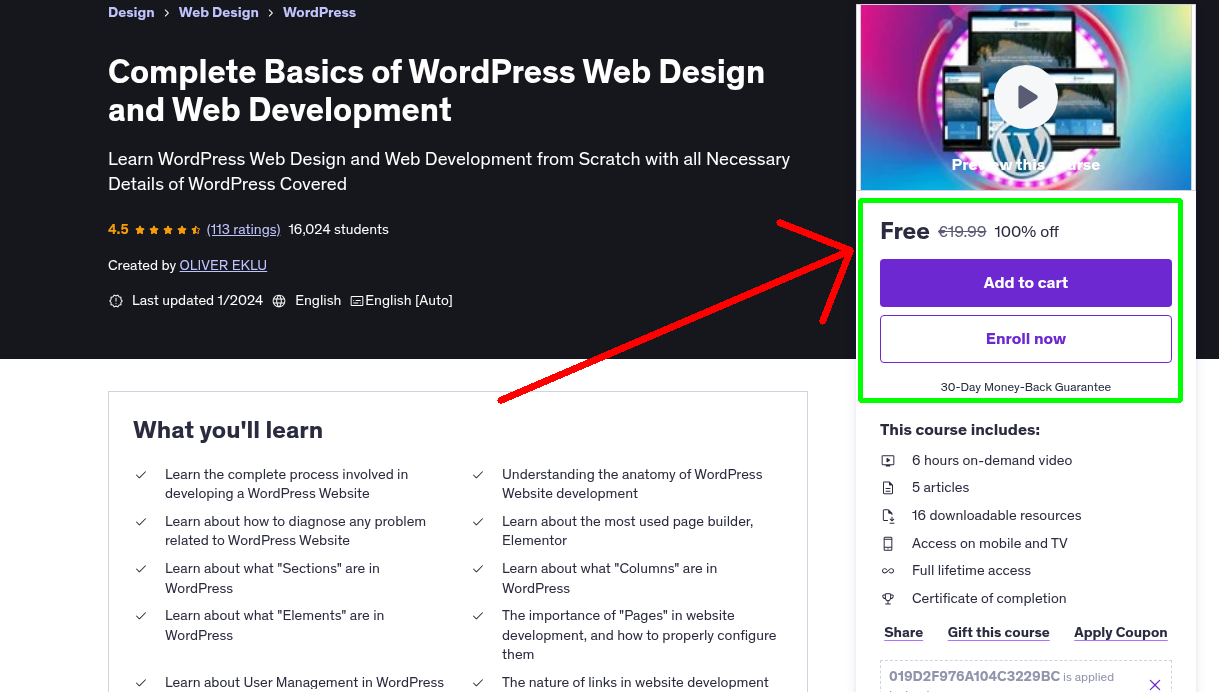1219x692 pixels.
Task: Click breadcrumb chevron after Web Design
Action: (x=271, y=13)
